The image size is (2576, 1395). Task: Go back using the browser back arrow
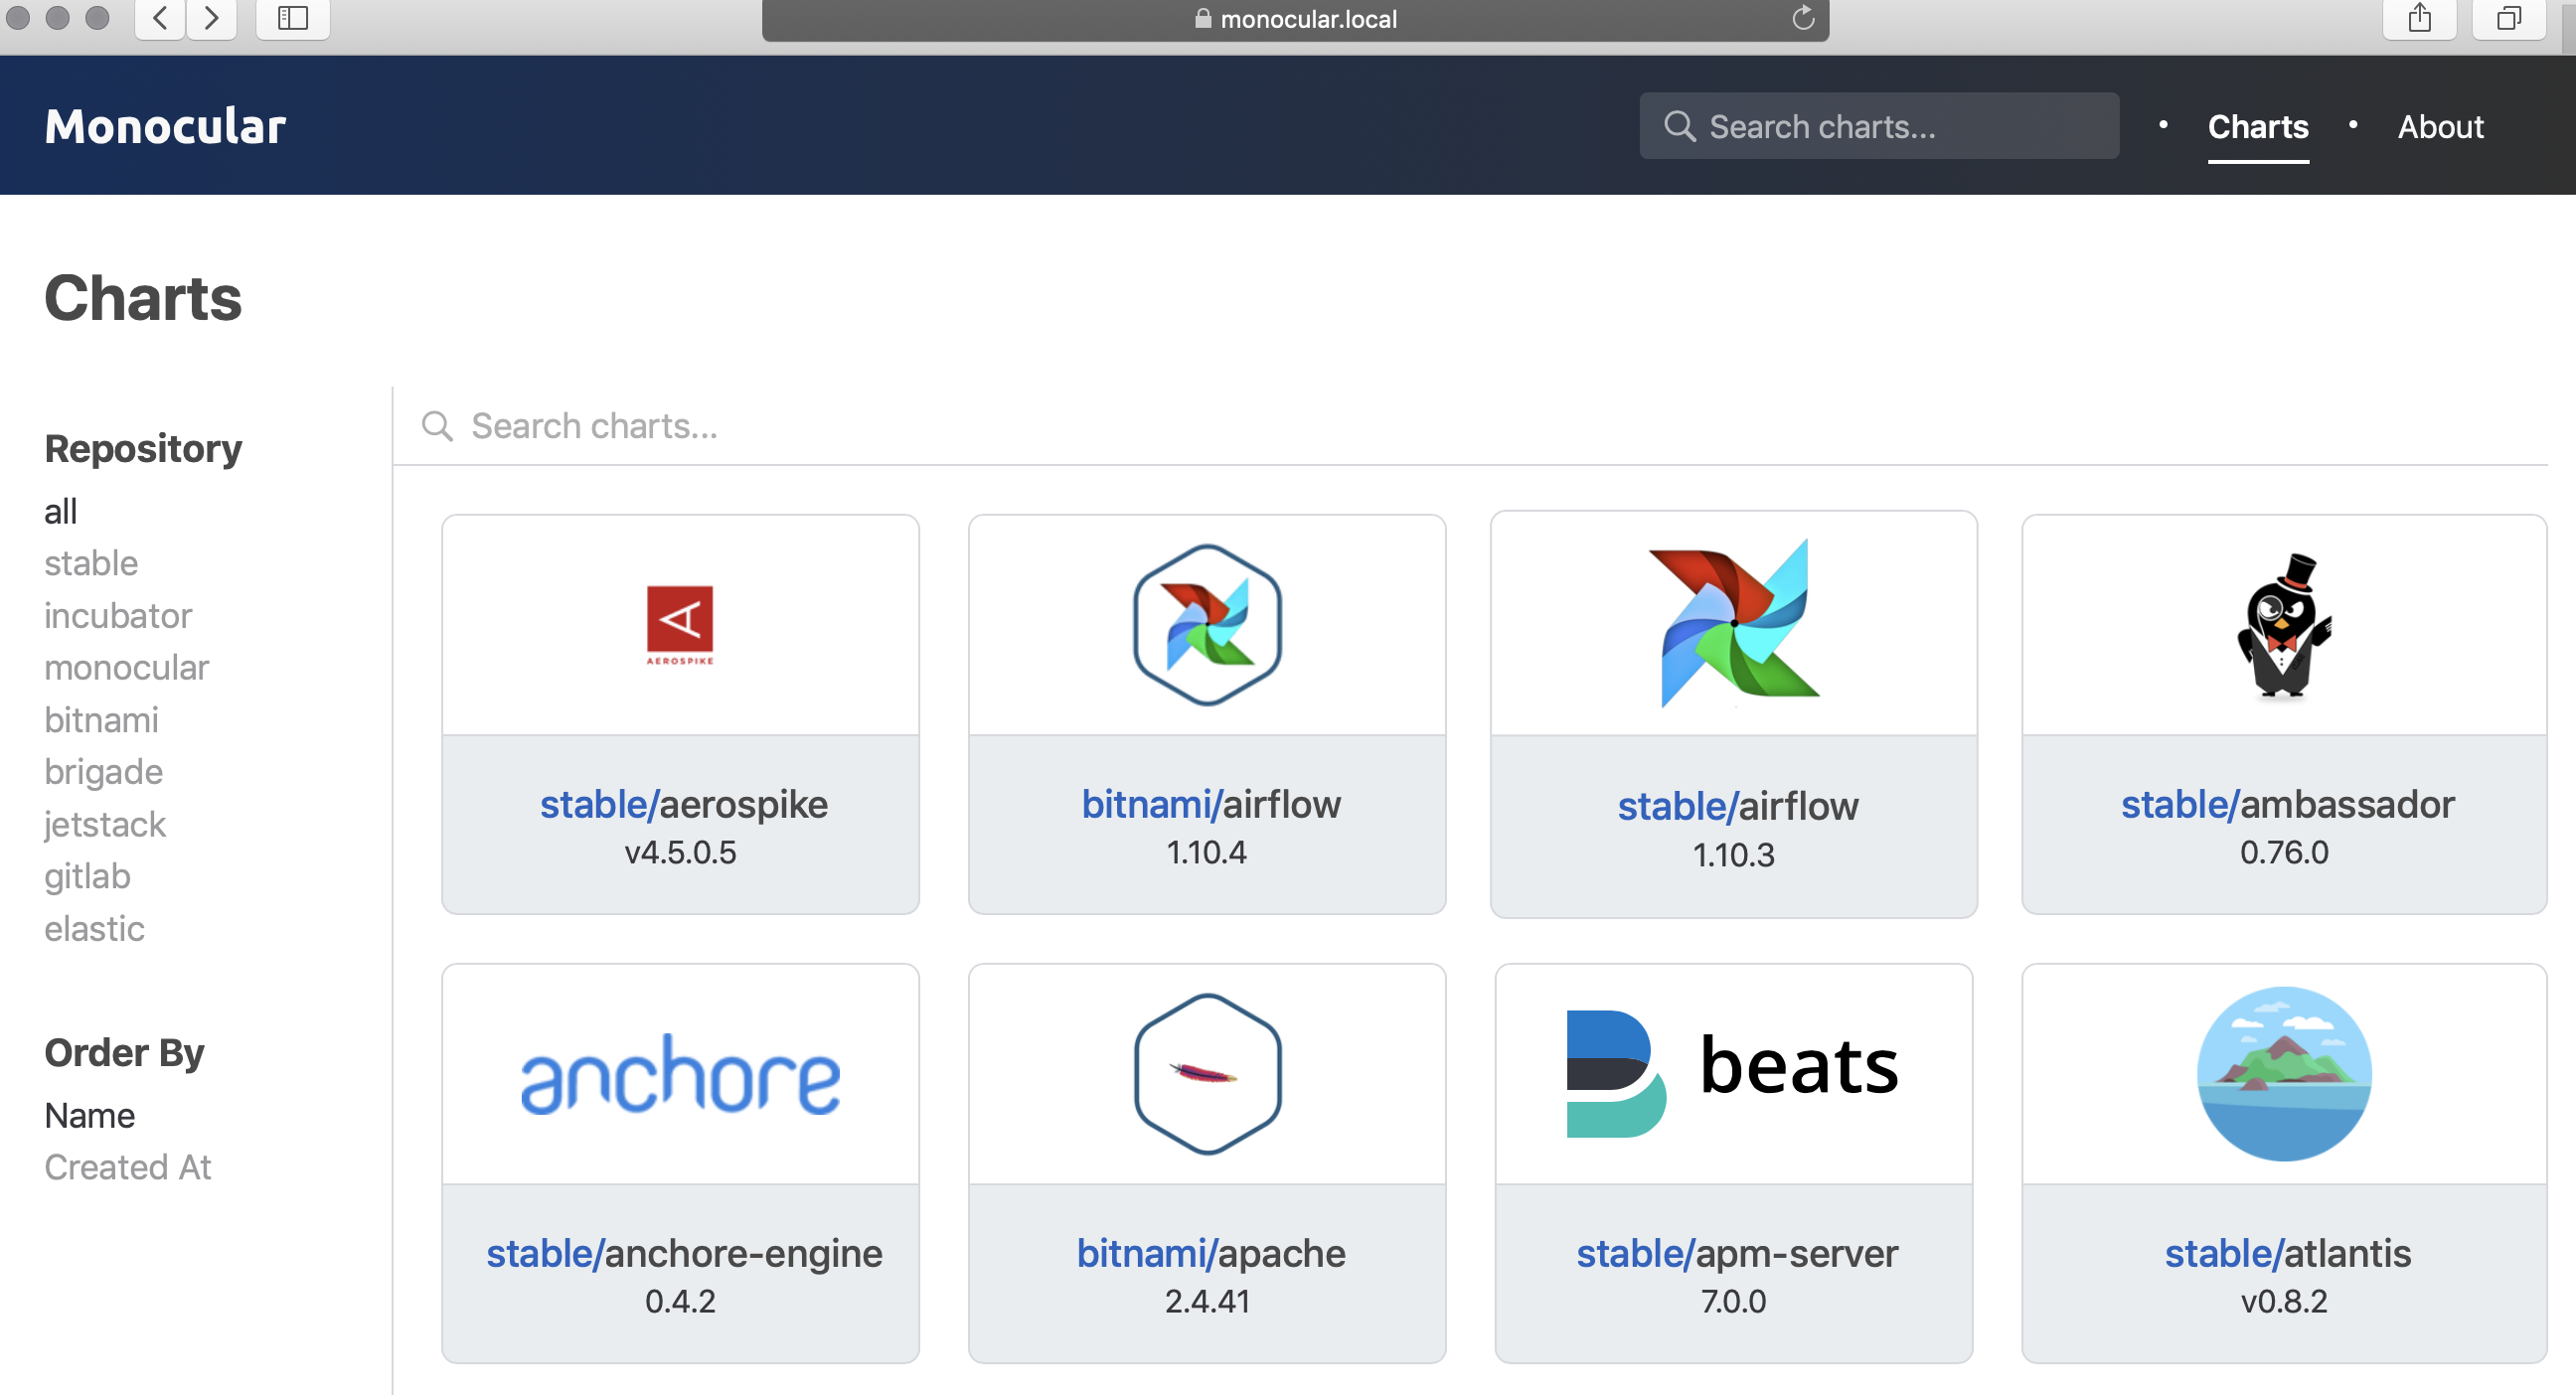[x=160, y=18]
